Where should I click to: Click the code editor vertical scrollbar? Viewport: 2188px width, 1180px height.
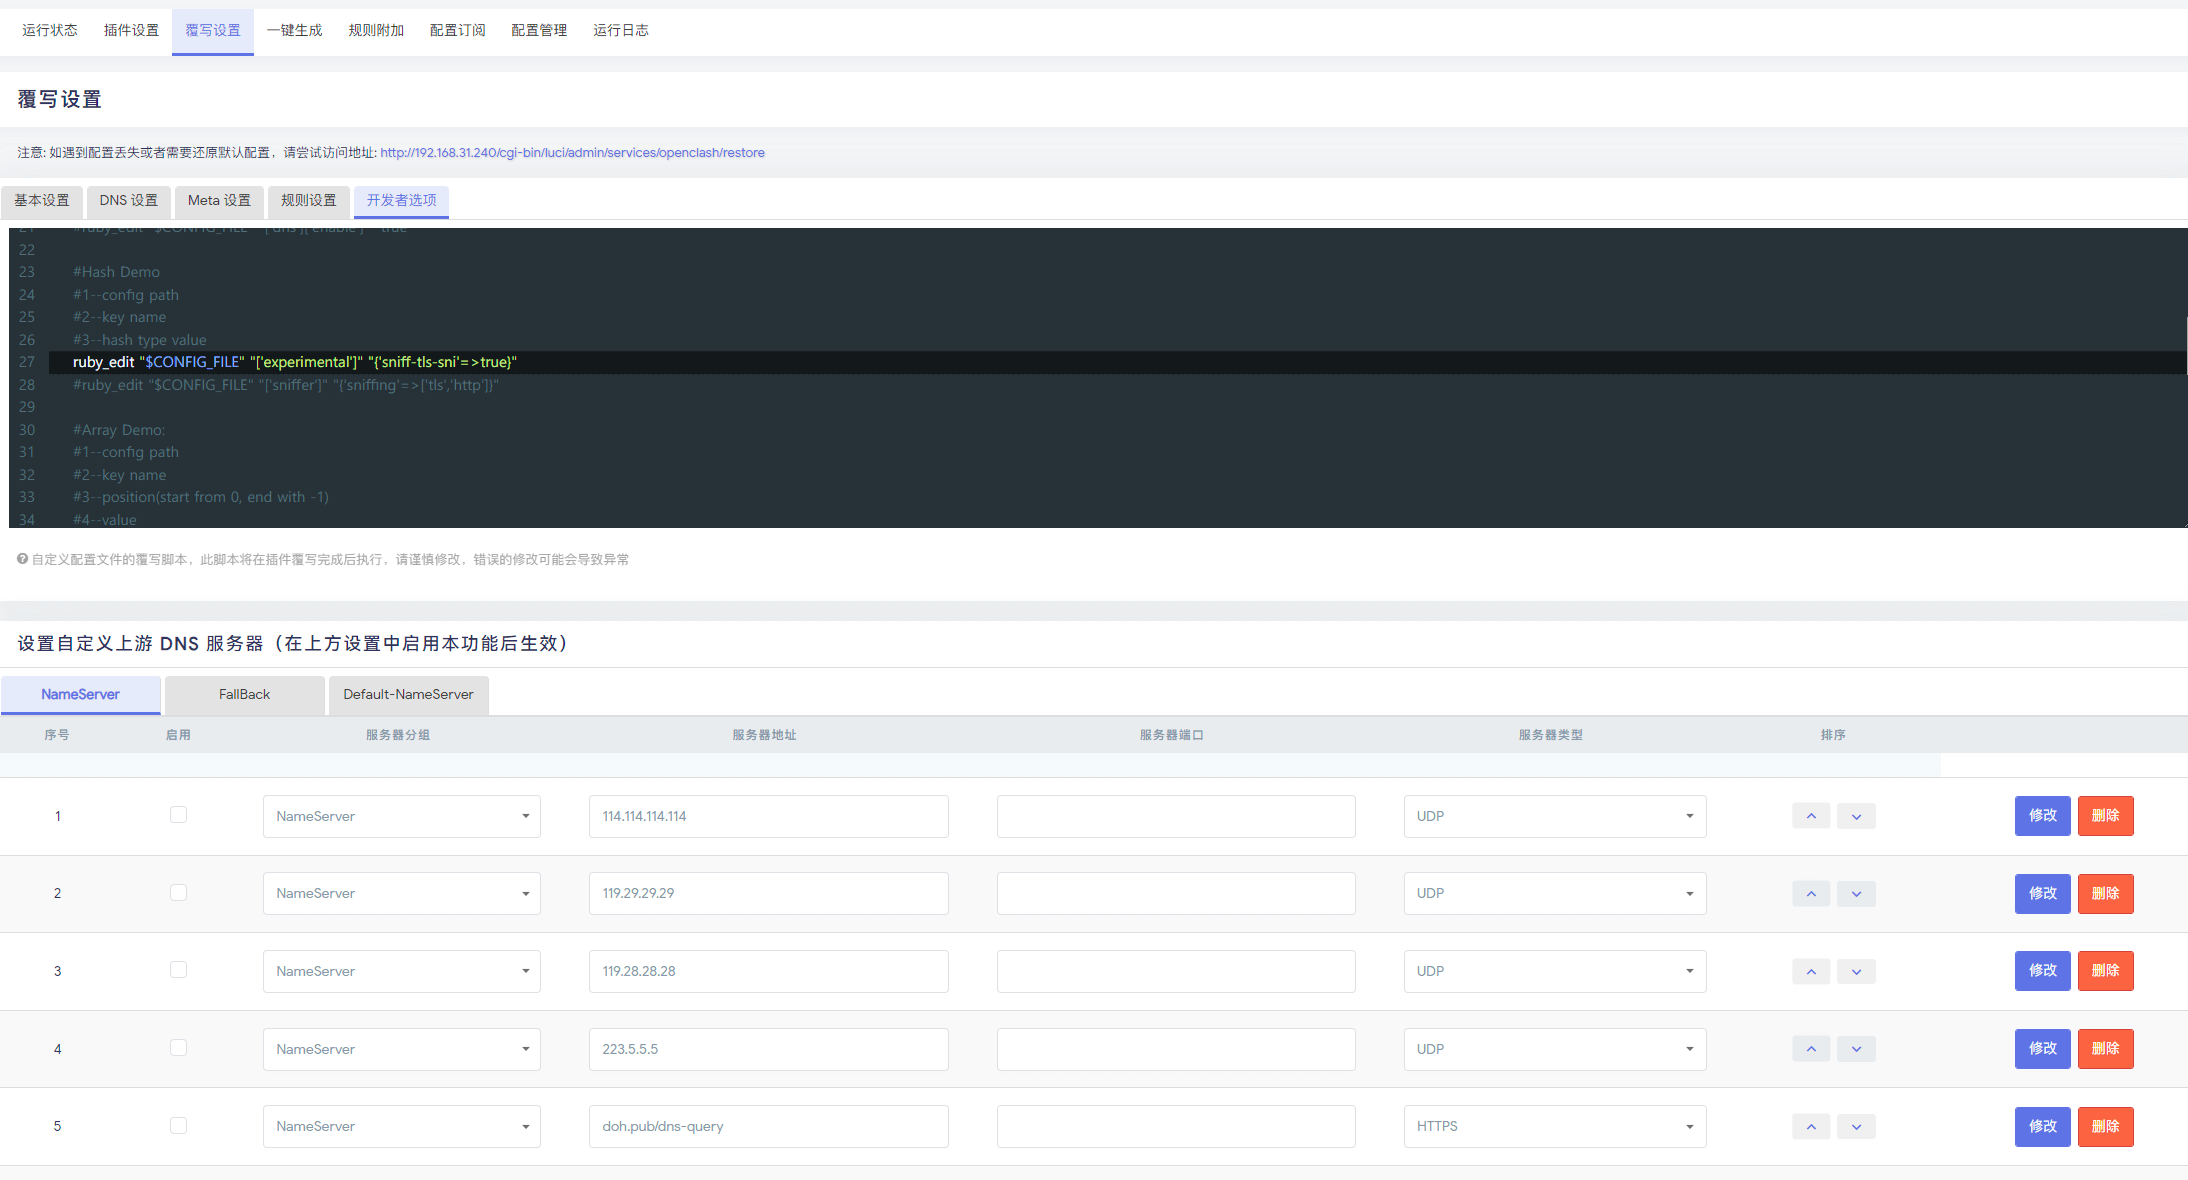click(2184, 346)
